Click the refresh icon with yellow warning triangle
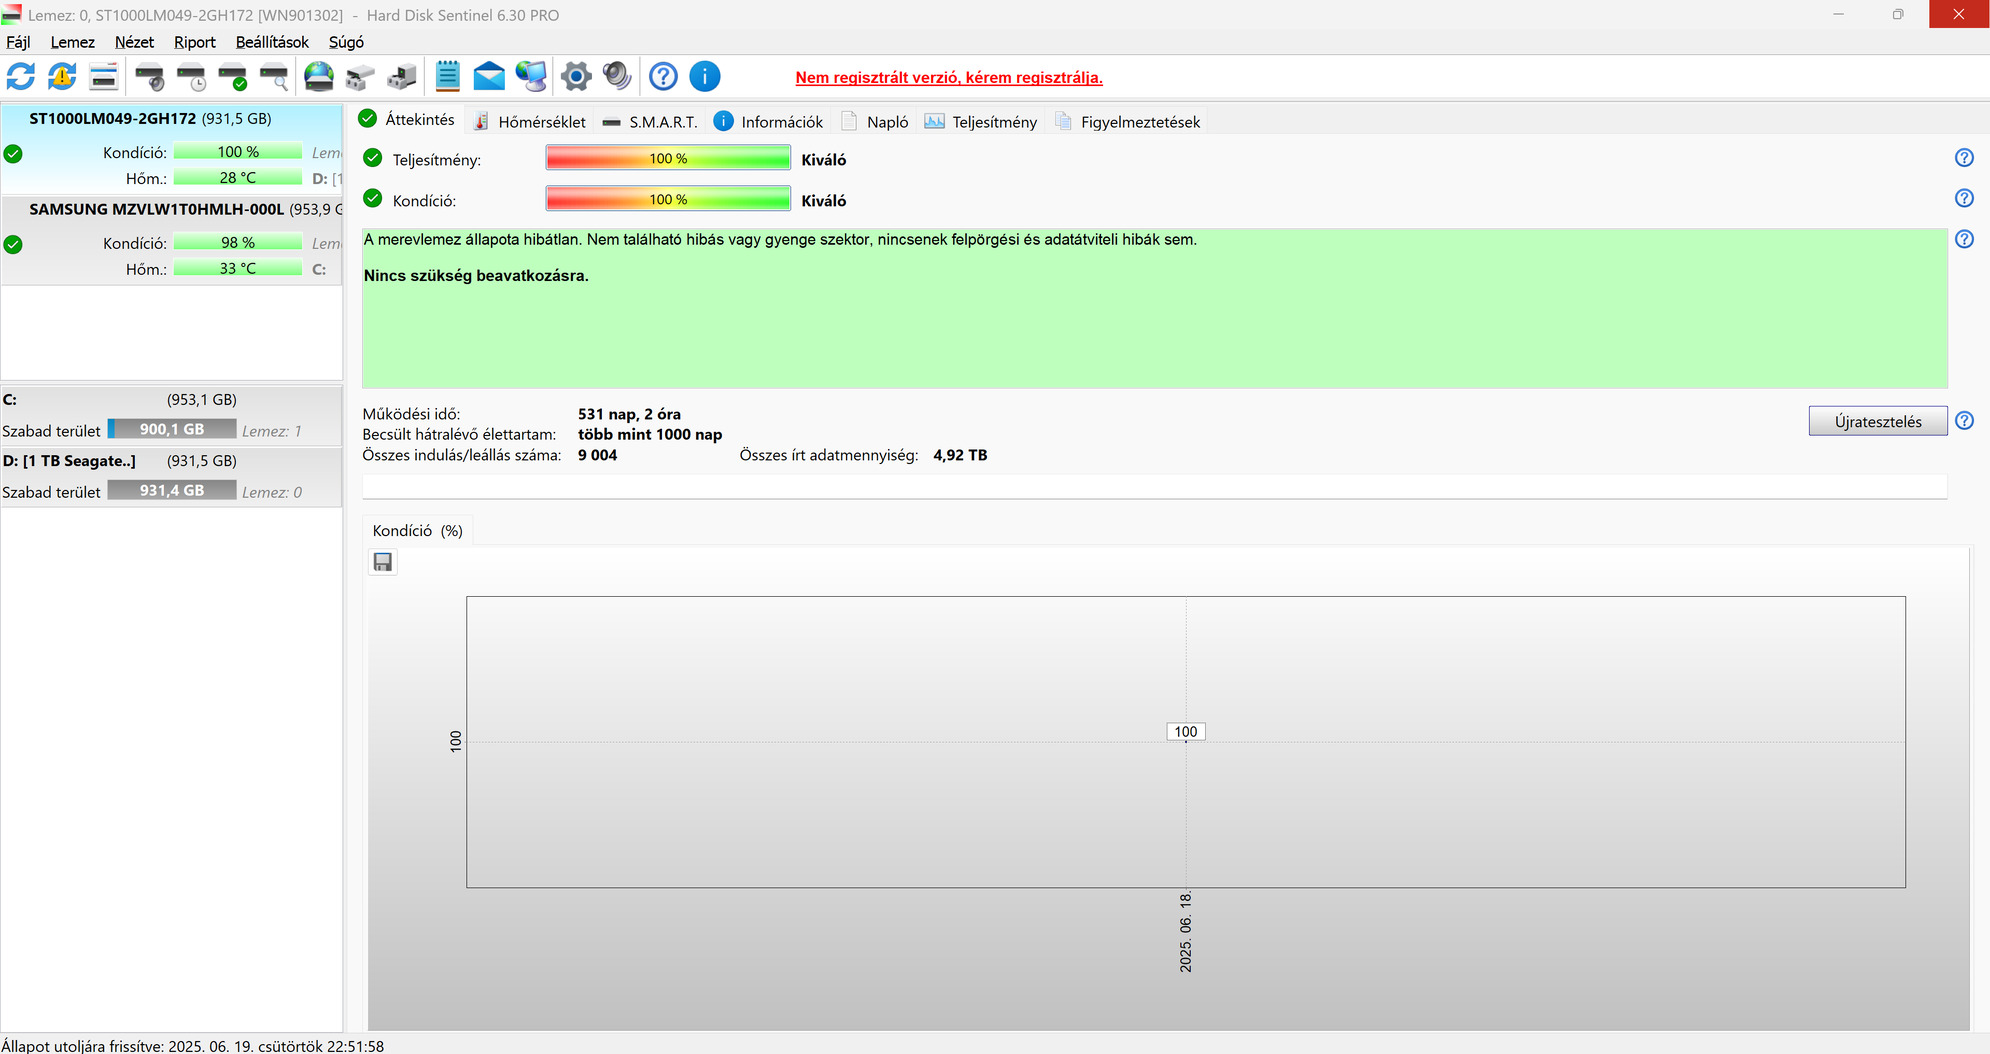This screenshot has width=1990, height=1054. tap(62, 76)
